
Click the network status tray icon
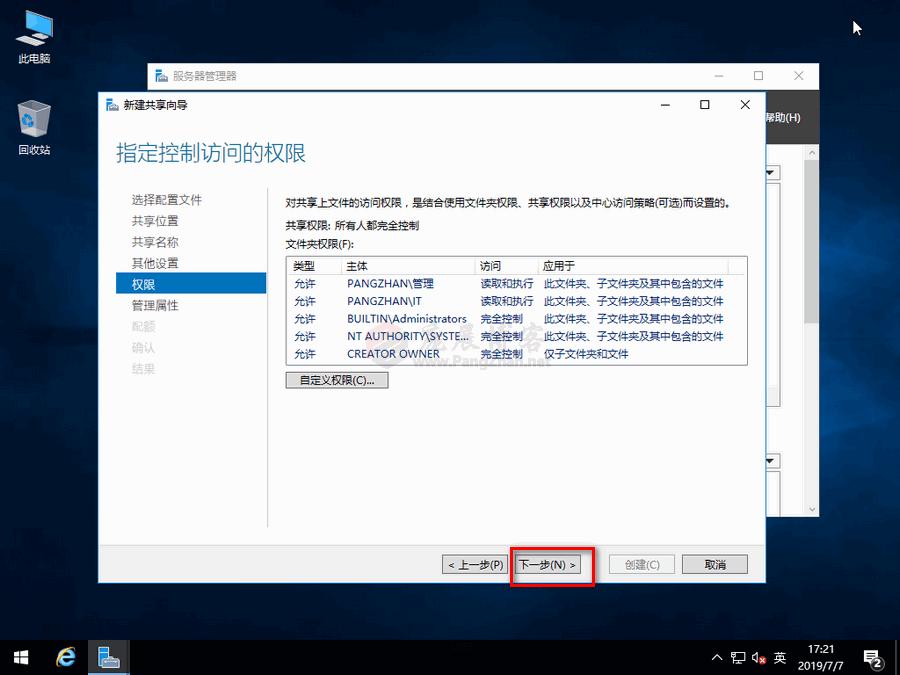pos(737,658)
